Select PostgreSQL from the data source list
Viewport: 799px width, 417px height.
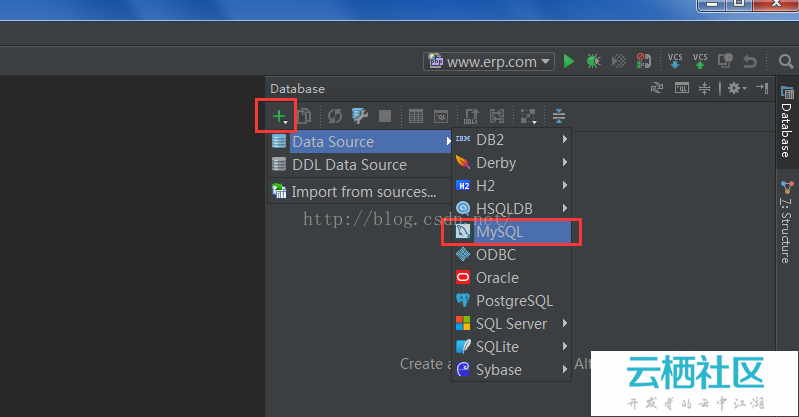pyautogui.click(x=512, y=301)
